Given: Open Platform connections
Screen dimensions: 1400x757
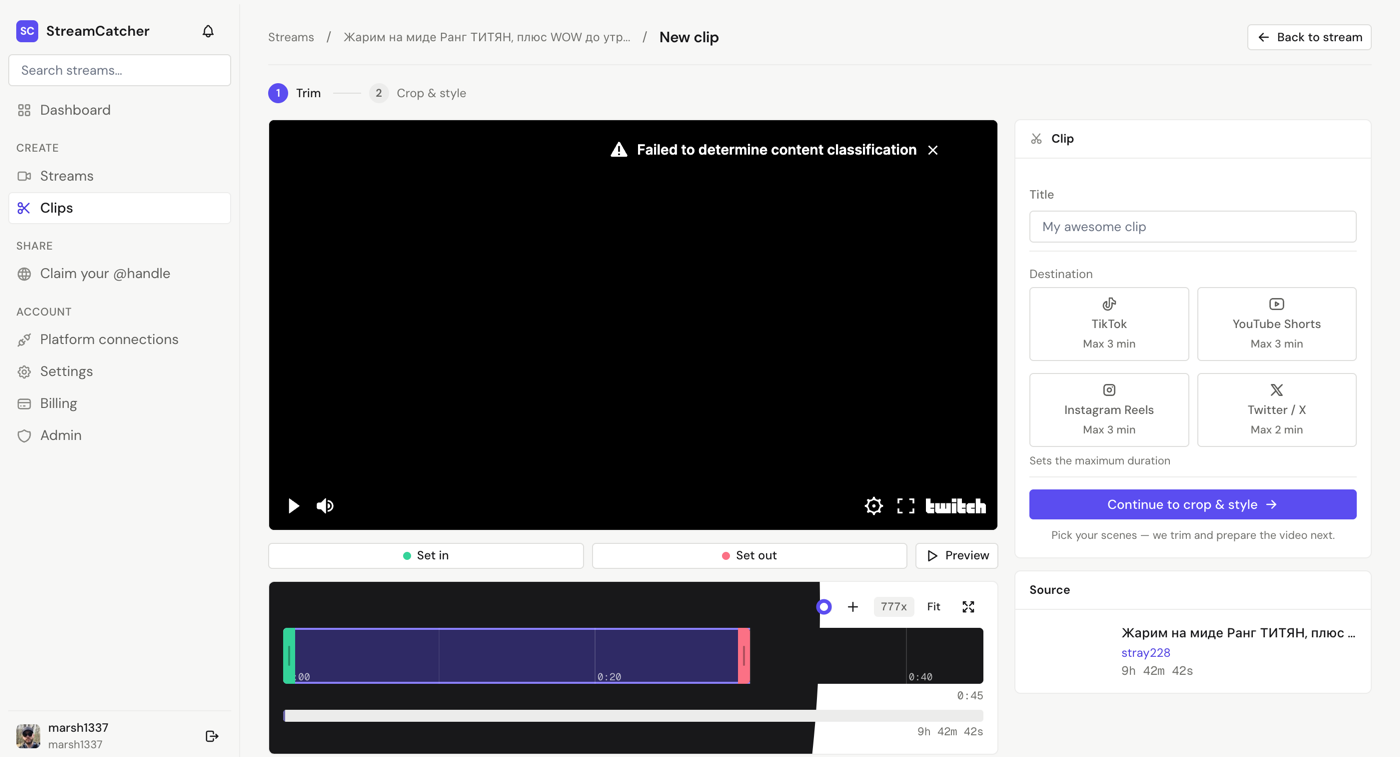Looking at the screenshot, I should (120, 340).
